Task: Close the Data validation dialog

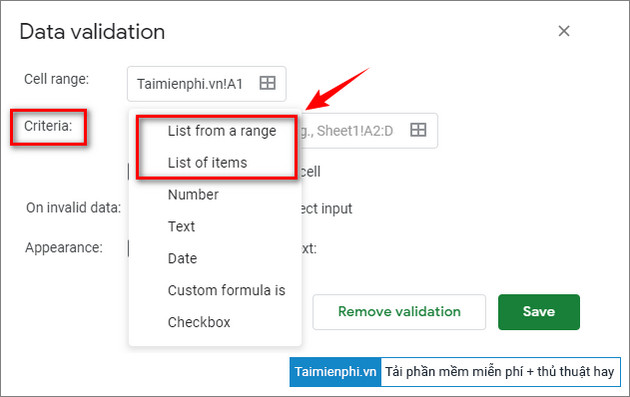Action: pos(564,31)
